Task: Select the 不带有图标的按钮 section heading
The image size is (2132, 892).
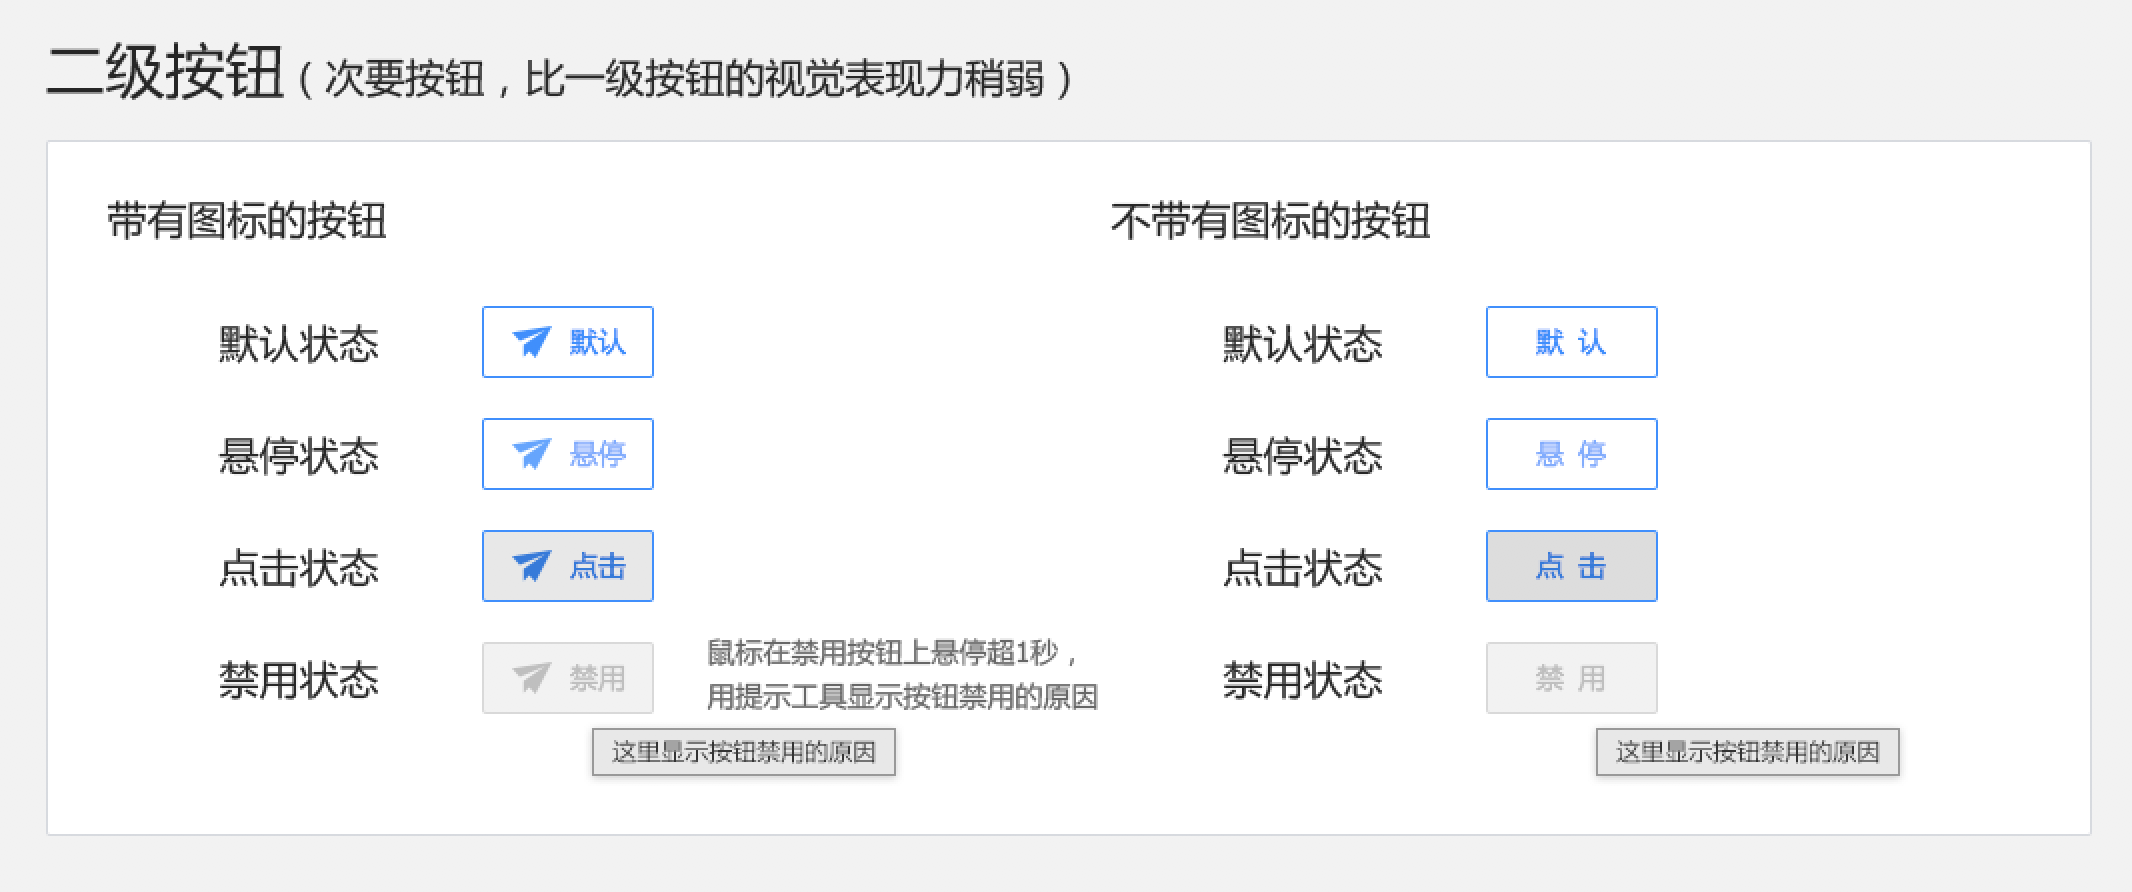Action: [x=1270, y=221]
